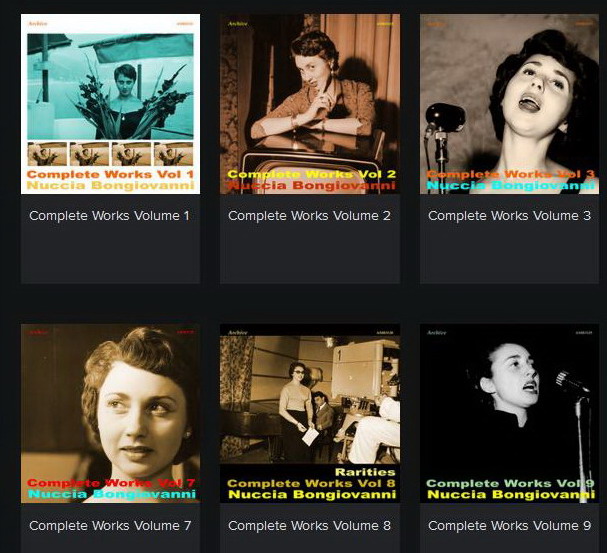Open the Complete Works Volume 1 album cover
Screen dimensions: 607x553
click(110, 90)
